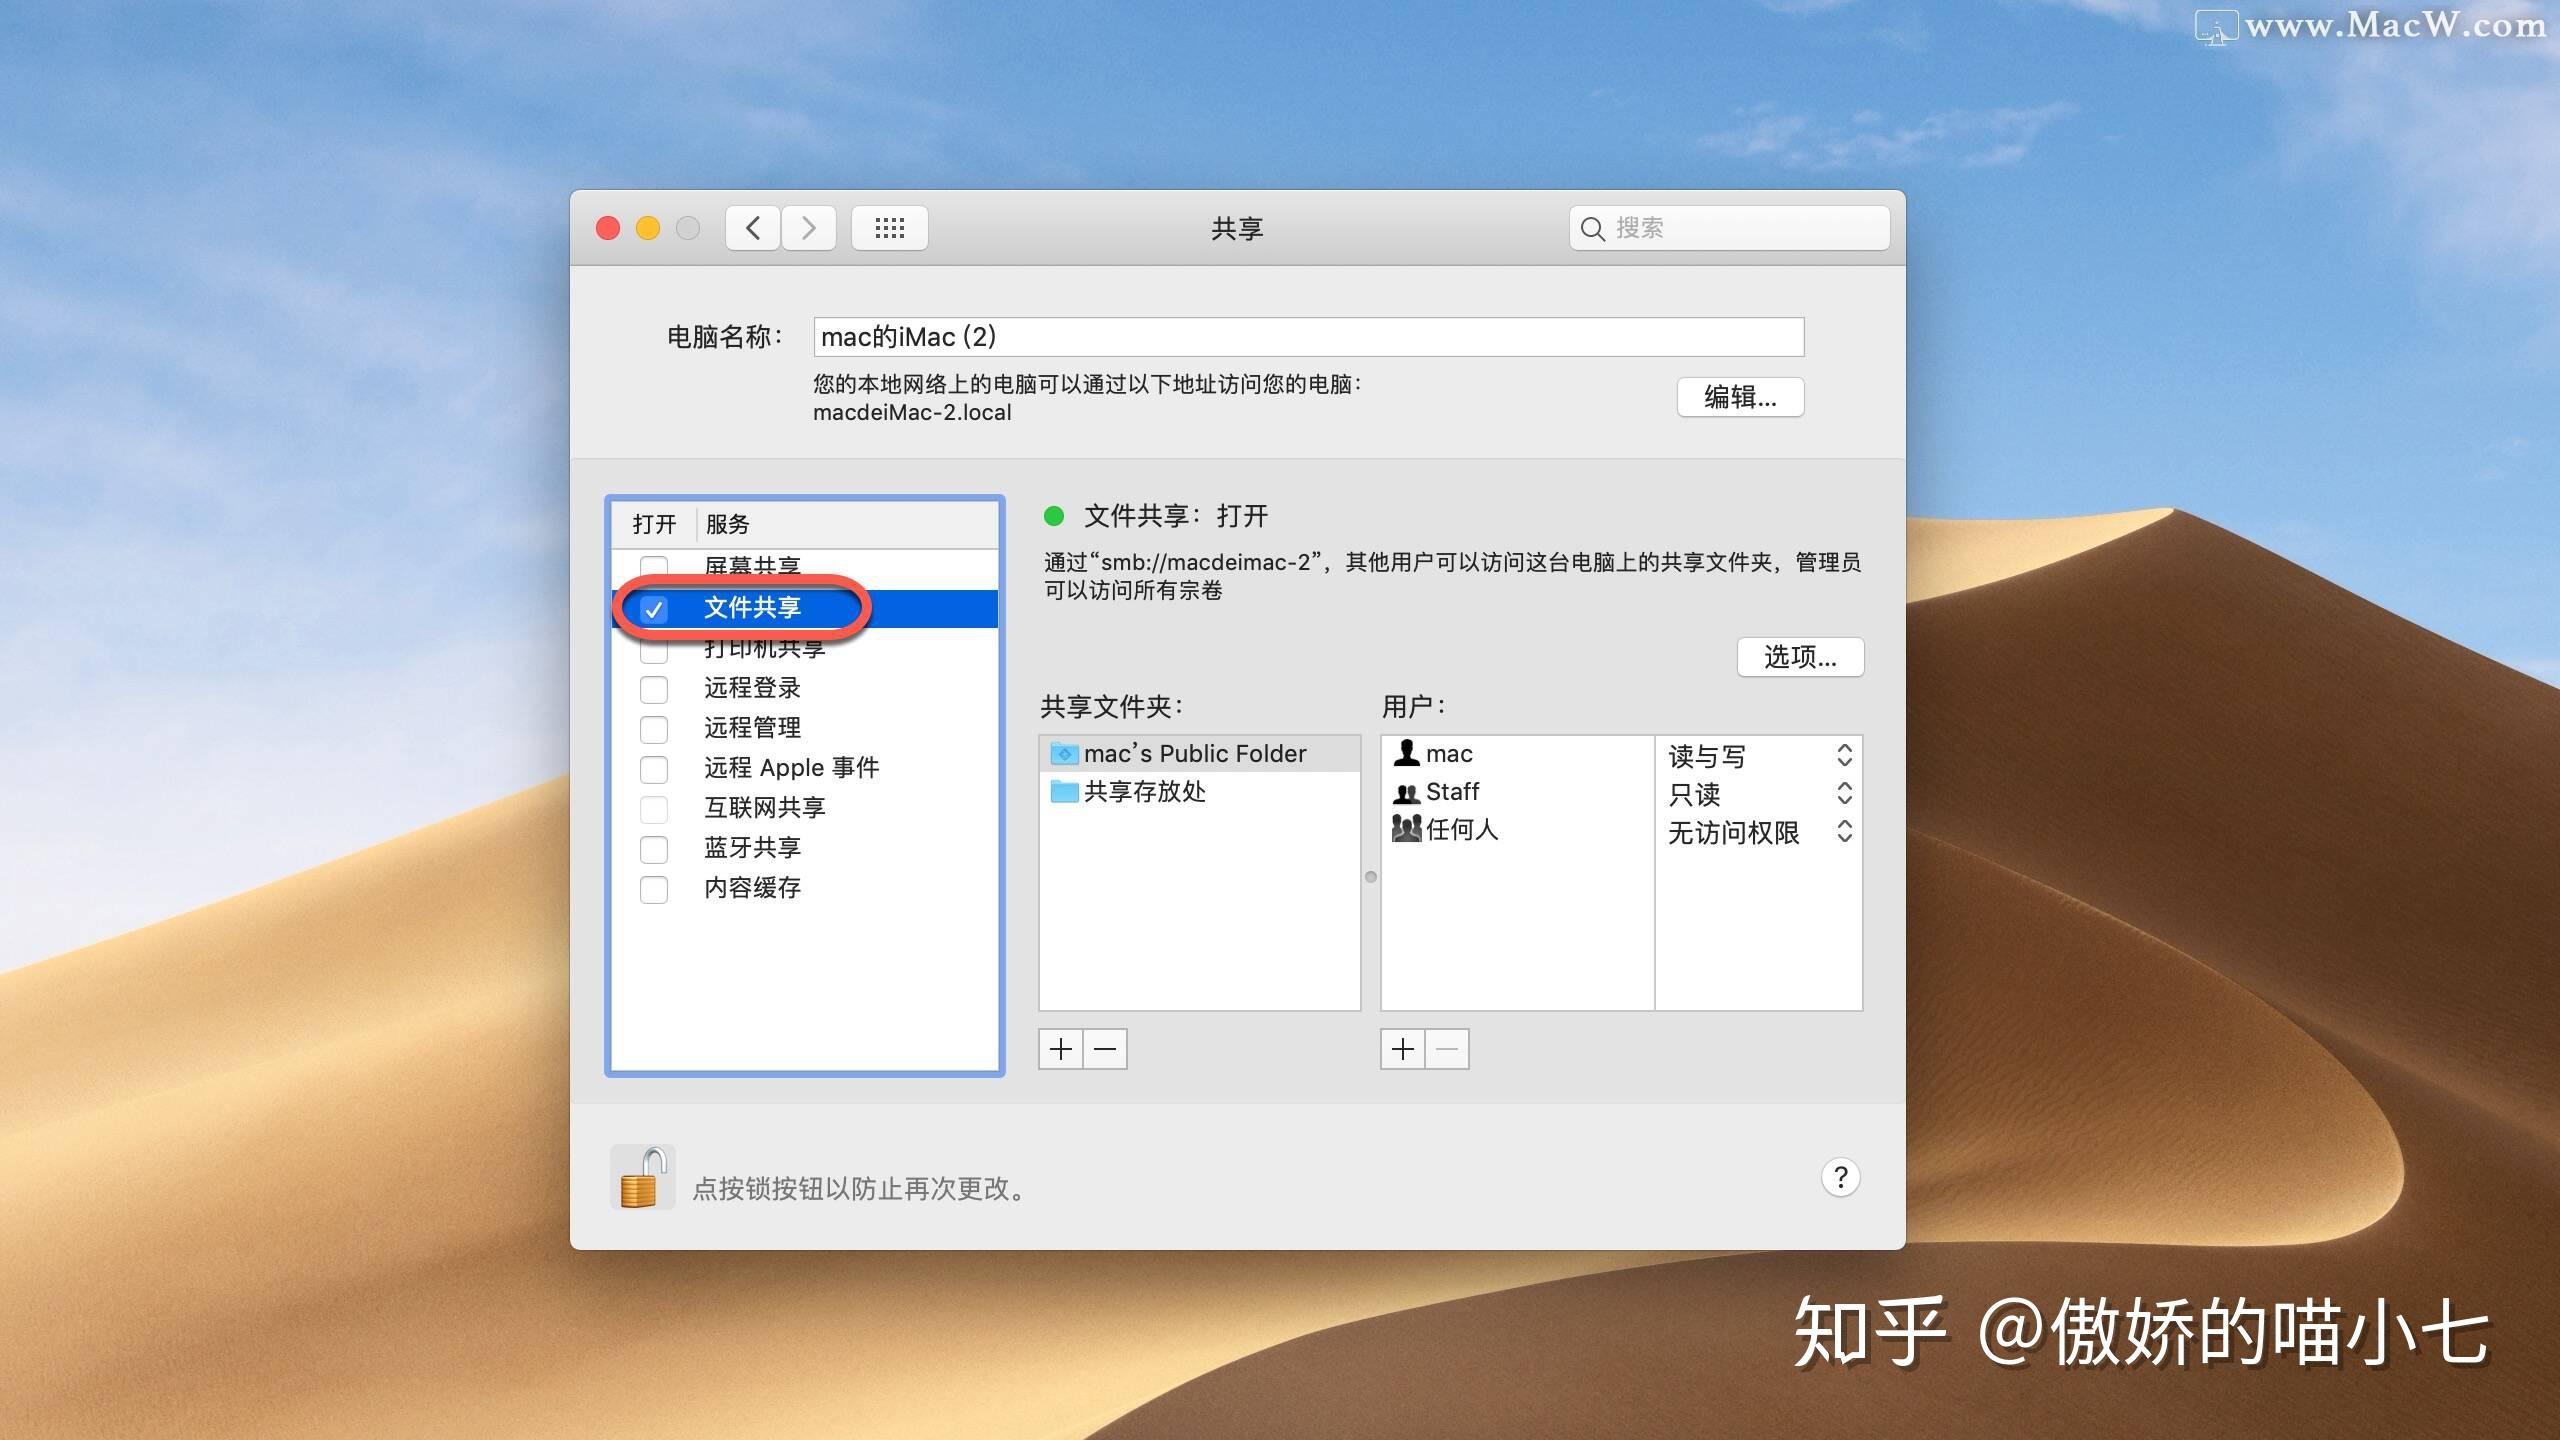Enable the 远程登录 checkbox

coord(654,689)
